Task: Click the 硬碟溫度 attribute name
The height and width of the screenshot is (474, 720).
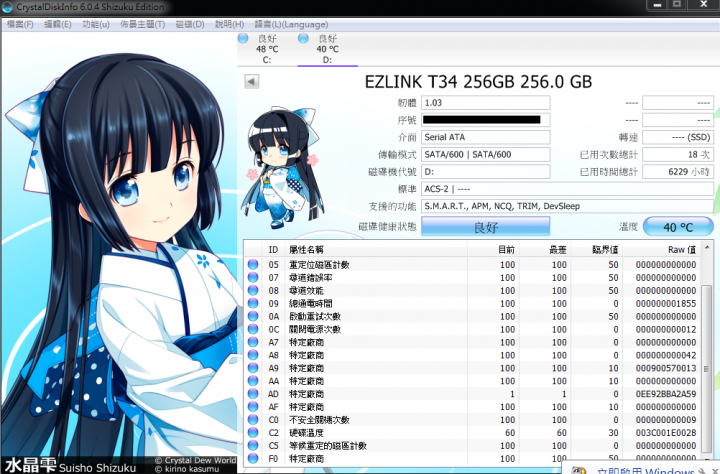Action: [x=306, y=433]
